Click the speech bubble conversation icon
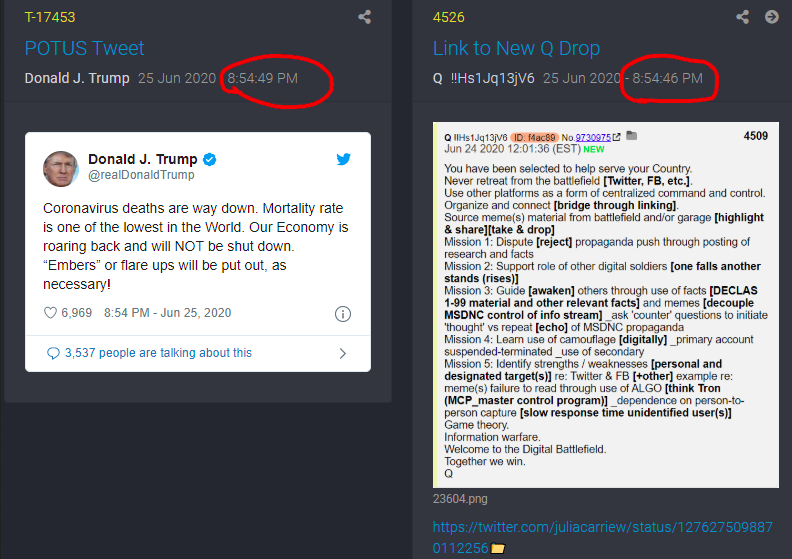The height and width of the screenshot is (559, 792). click(x=53, y=353)
